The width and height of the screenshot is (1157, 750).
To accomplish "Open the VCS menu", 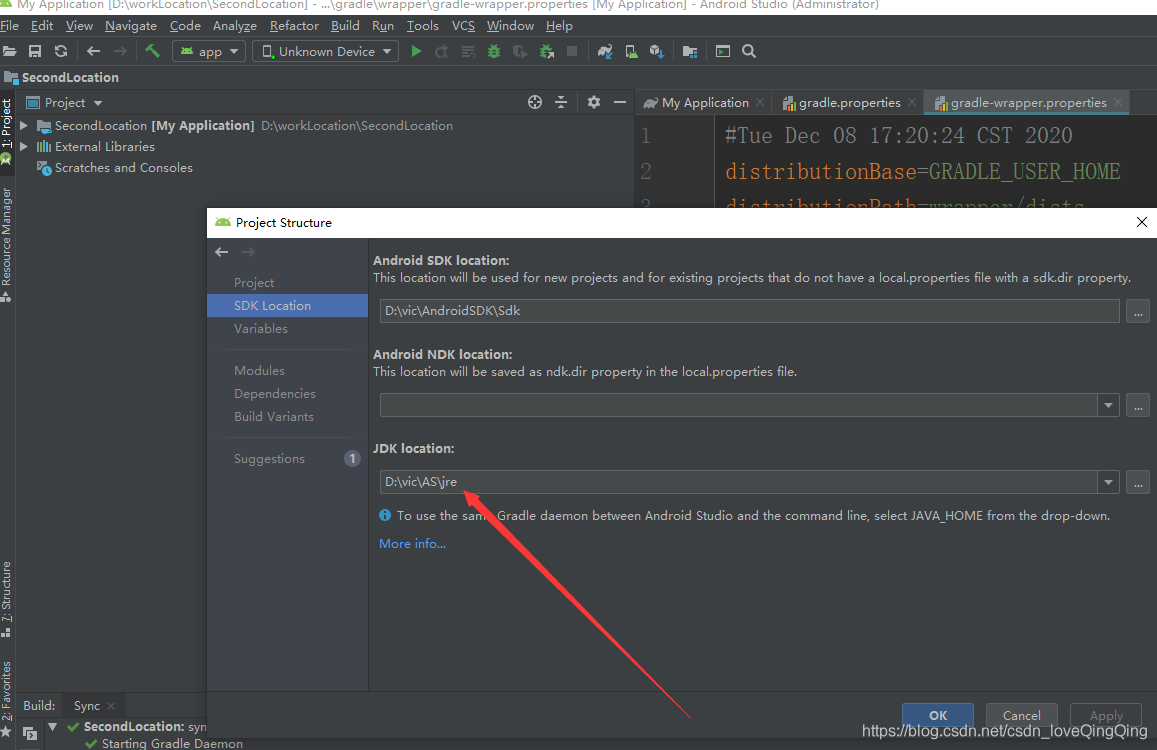I will 463,26.
